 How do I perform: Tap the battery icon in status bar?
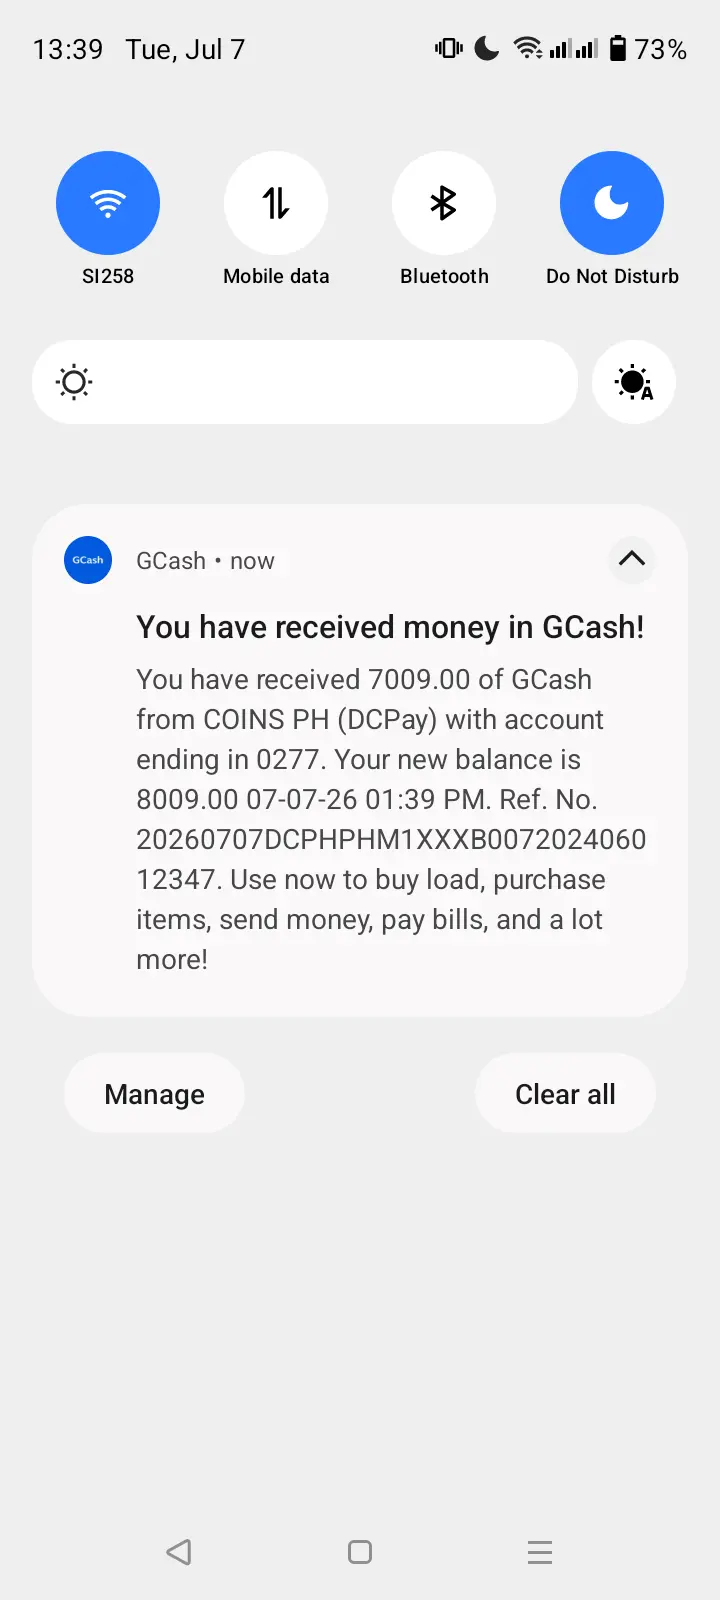click(x=618, y=48)
